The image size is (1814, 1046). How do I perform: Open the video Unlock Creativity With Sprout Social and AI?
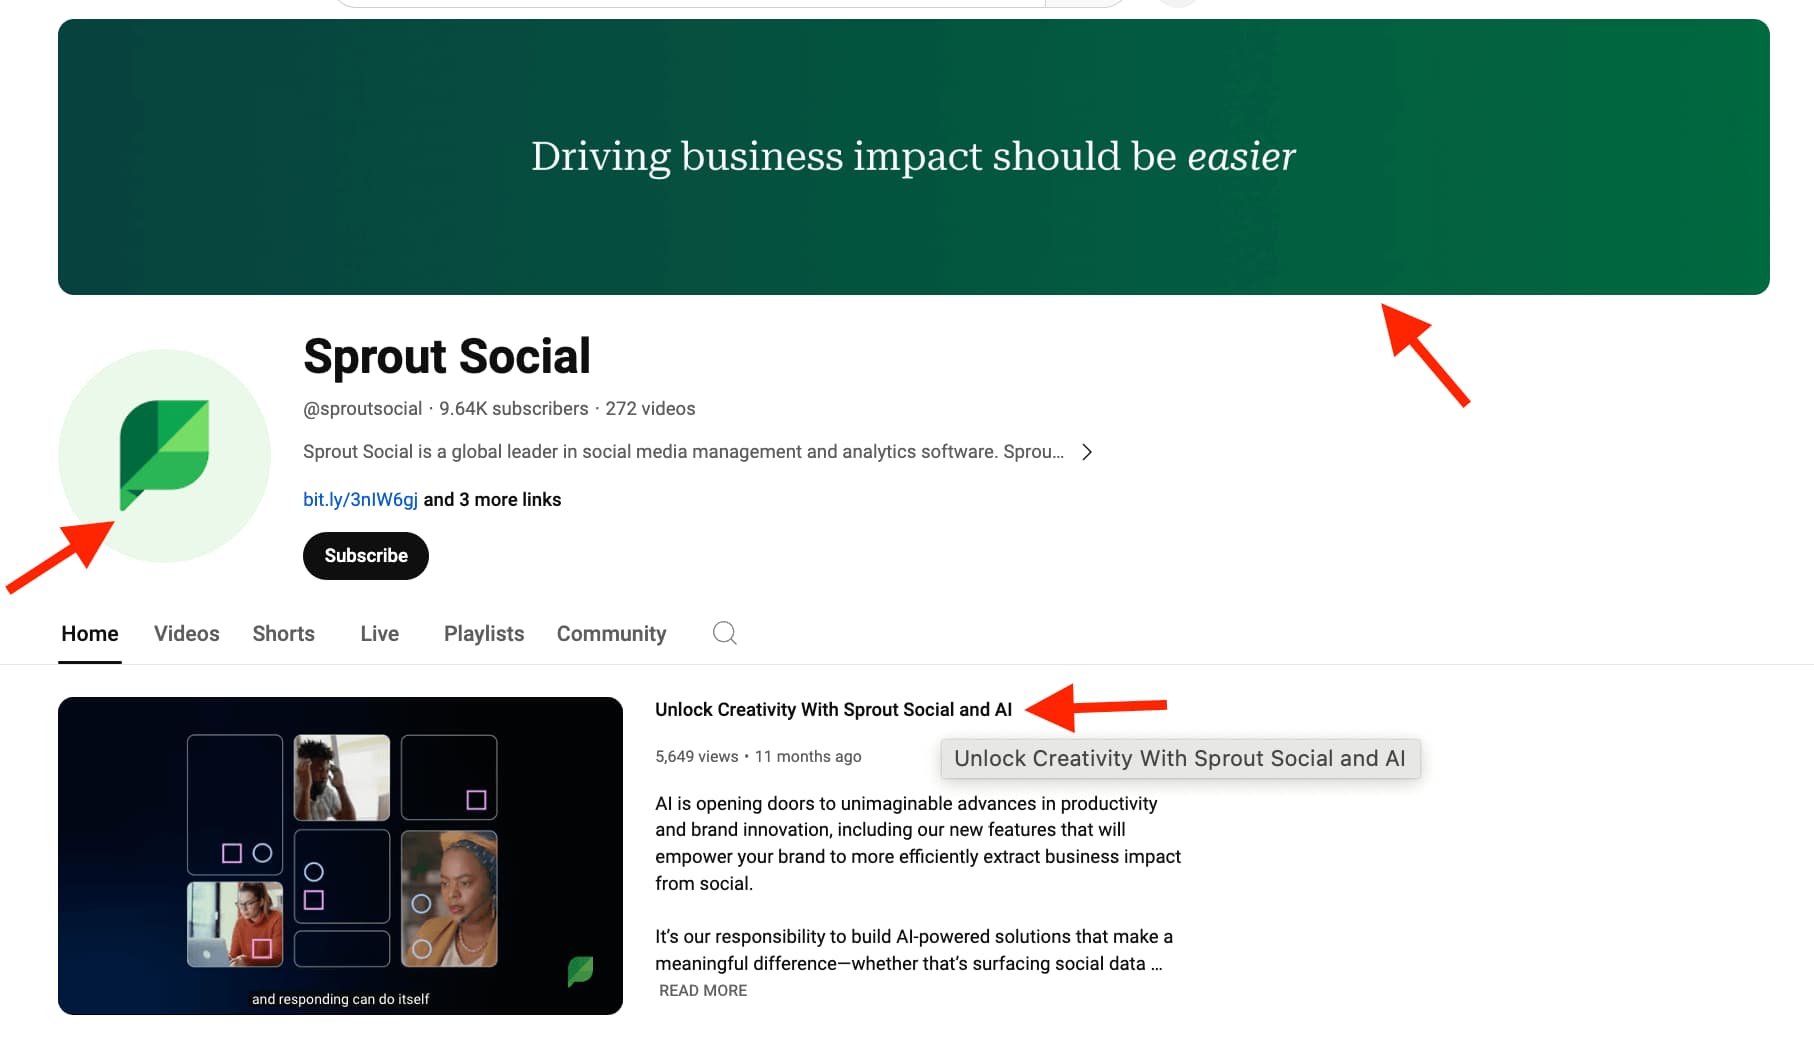click(833, 709)
